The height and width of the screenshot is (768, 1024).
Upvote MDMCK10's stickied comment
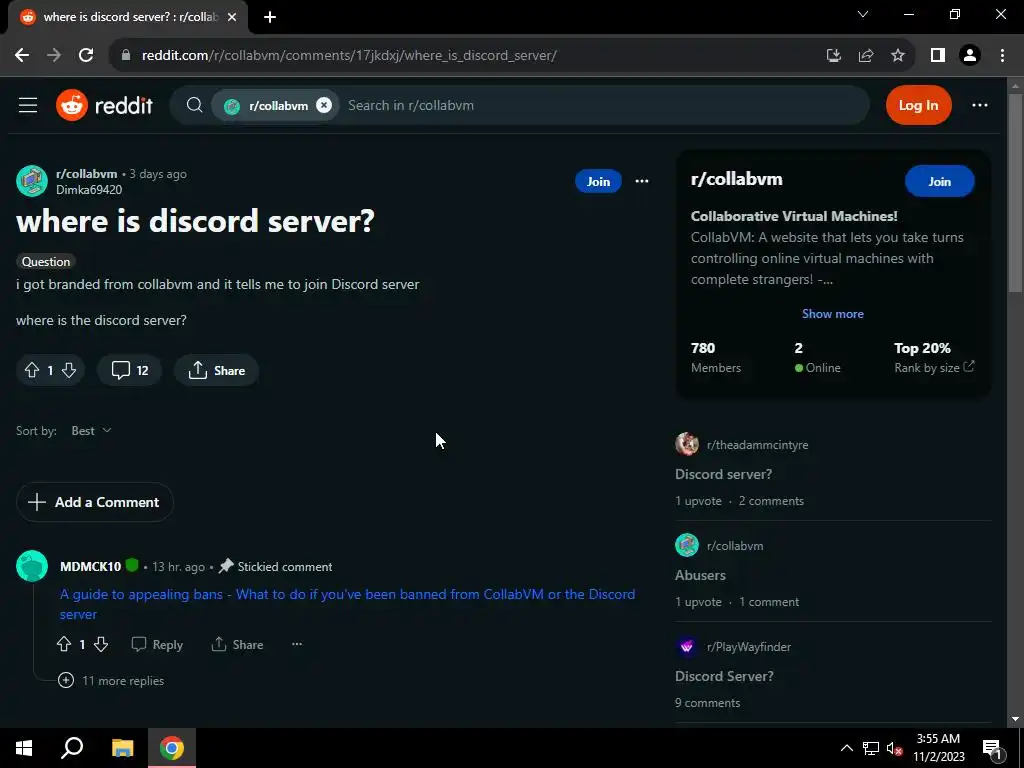[x=64, y=645]
